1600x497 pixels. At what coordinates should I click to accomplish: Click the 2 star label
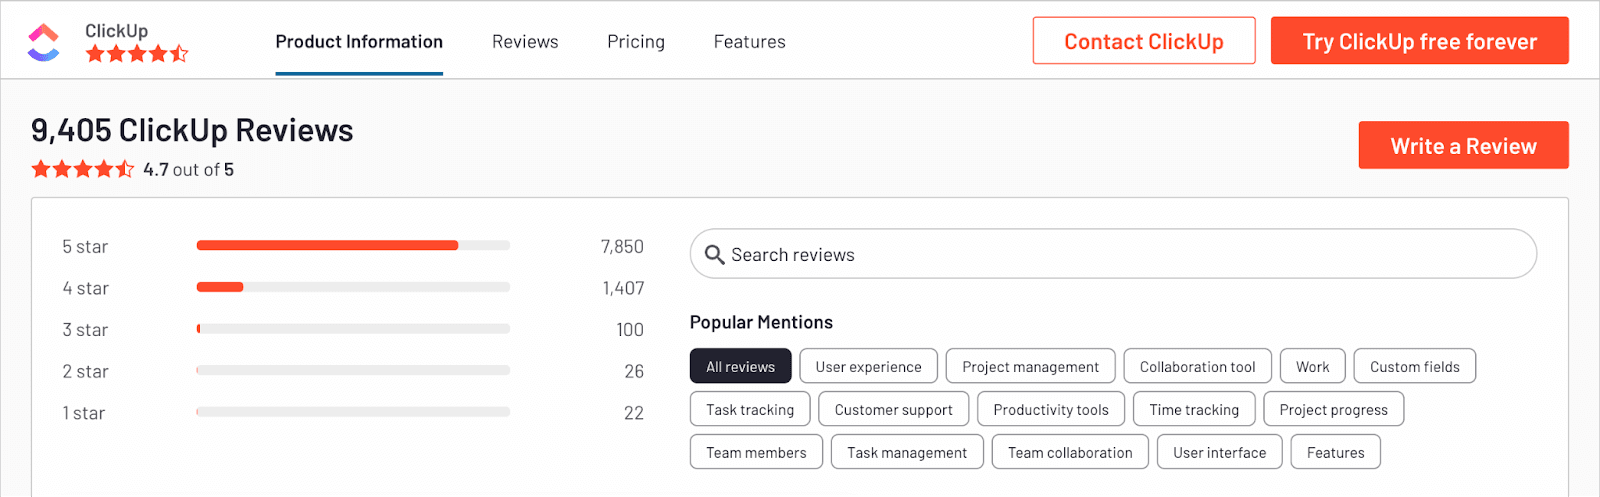[x=85, y=371]
